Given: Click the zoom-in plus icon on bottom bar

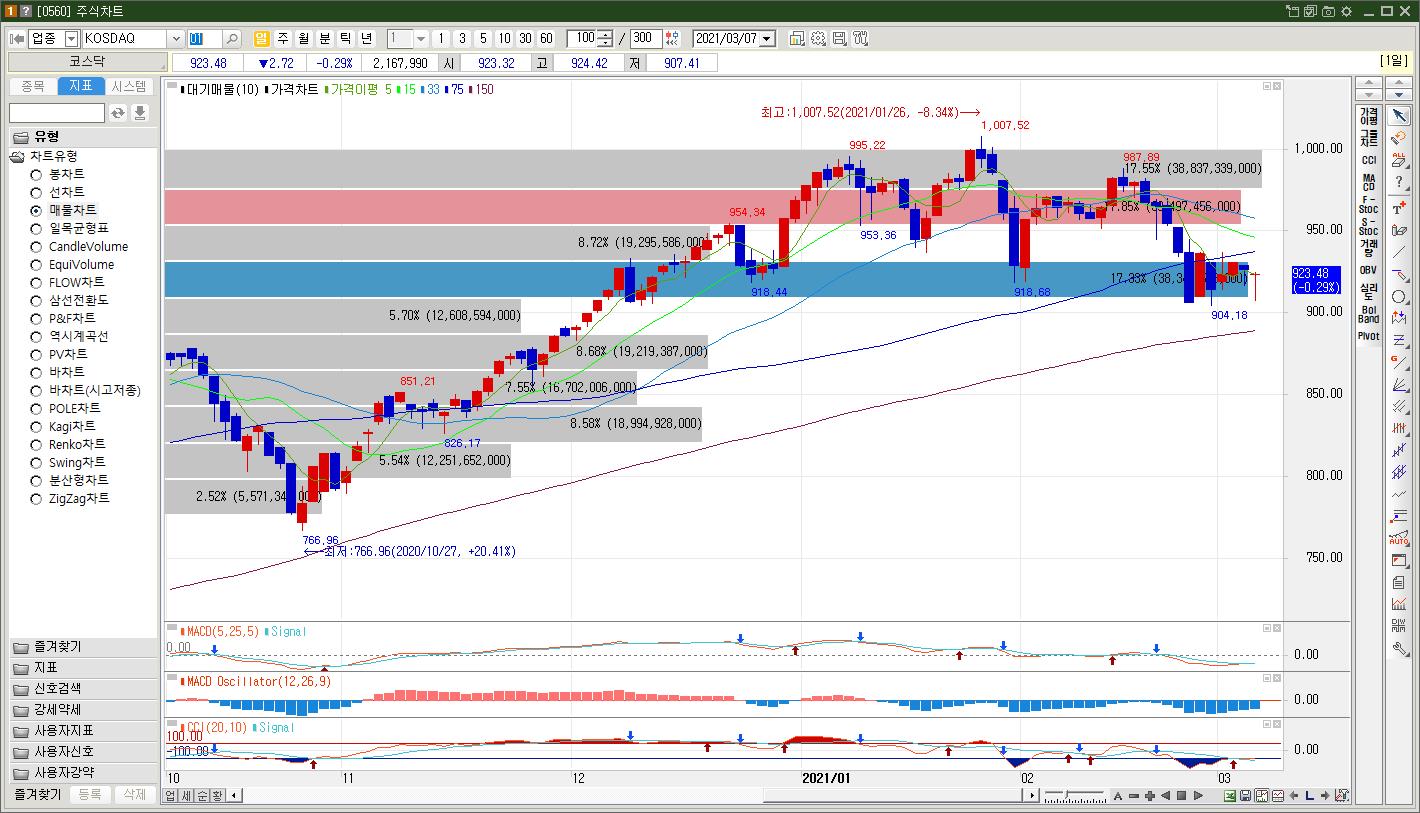Looking at the screenshot, I should (1149, 796).
